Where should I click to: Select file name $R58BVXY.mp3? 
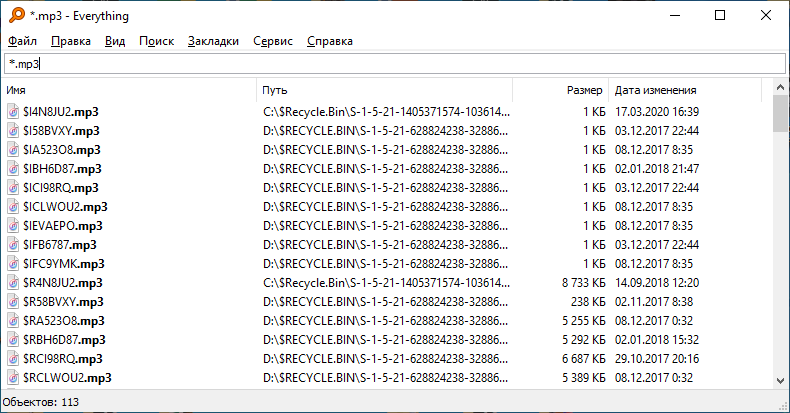coord(63,302)
